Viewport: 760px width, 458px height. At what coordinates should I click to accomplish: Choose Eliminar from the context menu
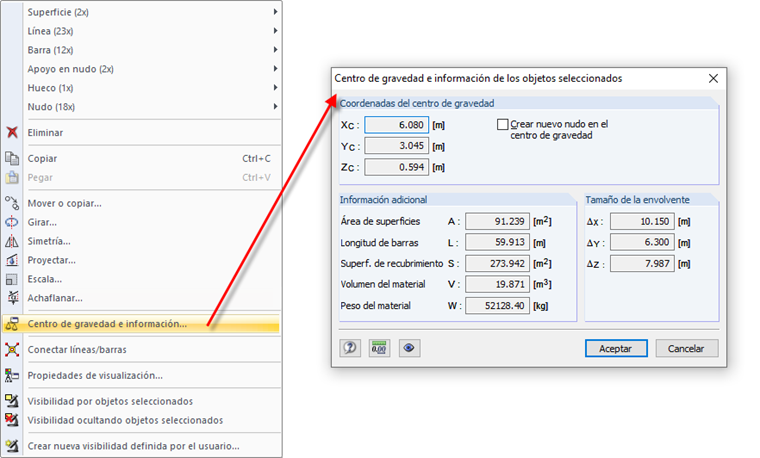point(142,132)
